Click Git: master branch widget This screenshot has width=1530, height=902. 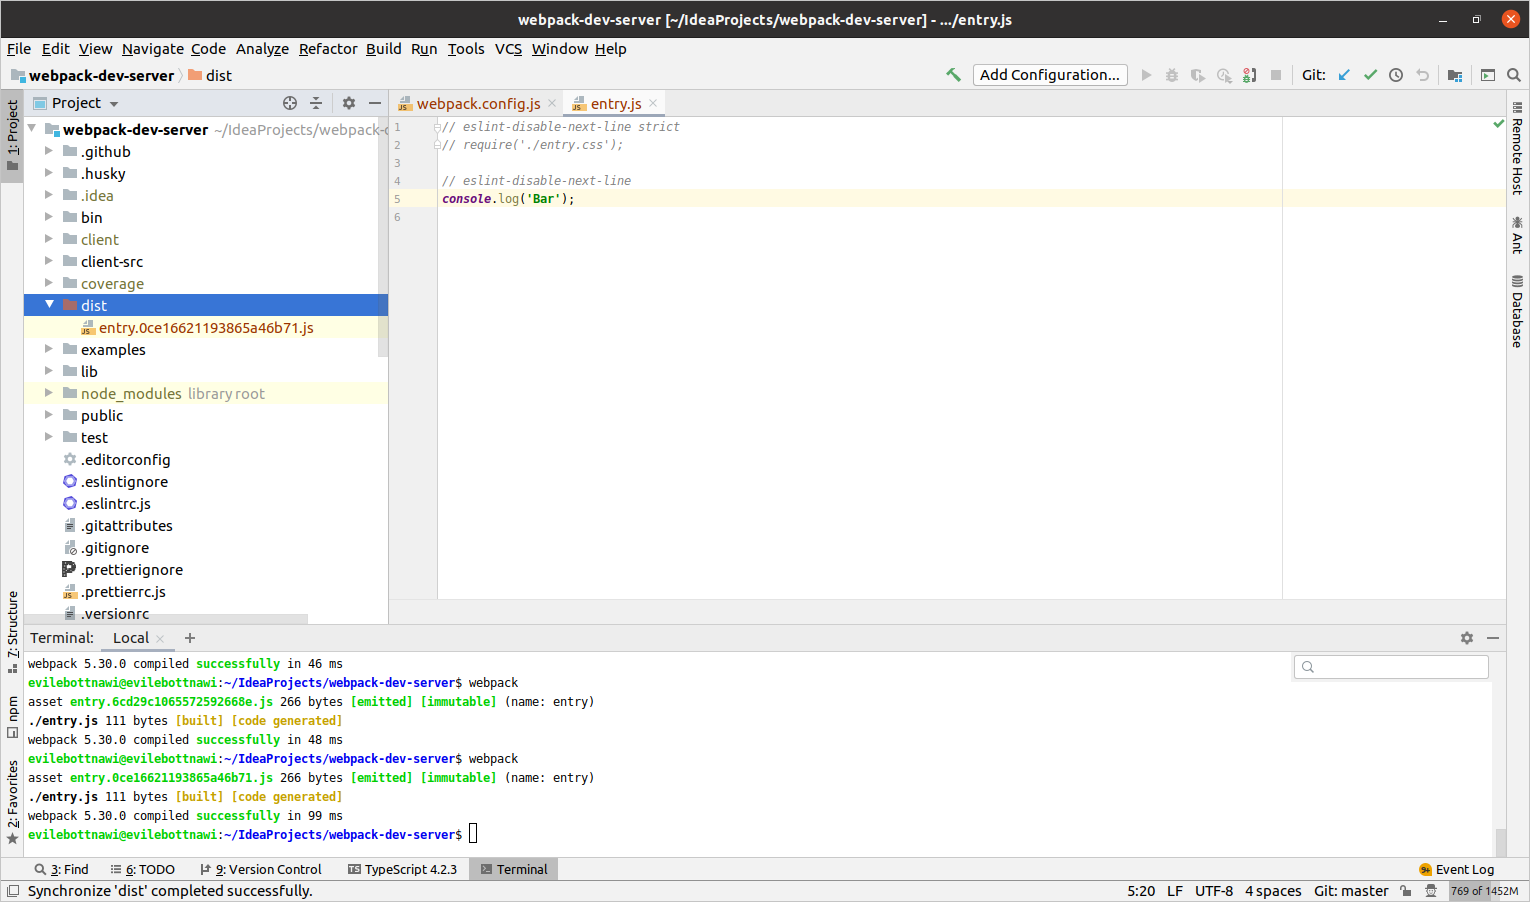[x=1351, y=891]
